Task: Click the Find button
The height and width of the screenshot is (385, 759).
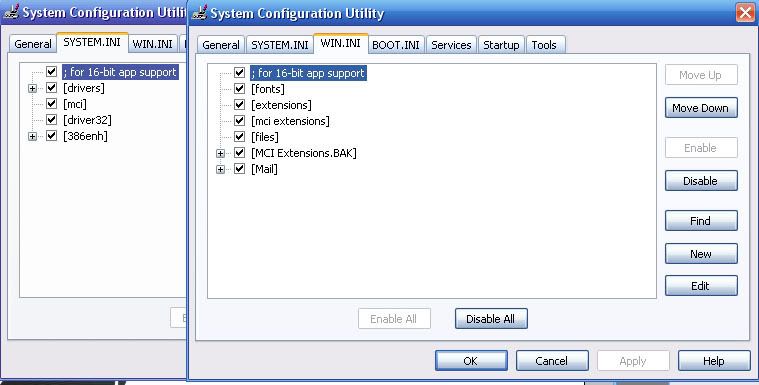Action: click(701, 221)
